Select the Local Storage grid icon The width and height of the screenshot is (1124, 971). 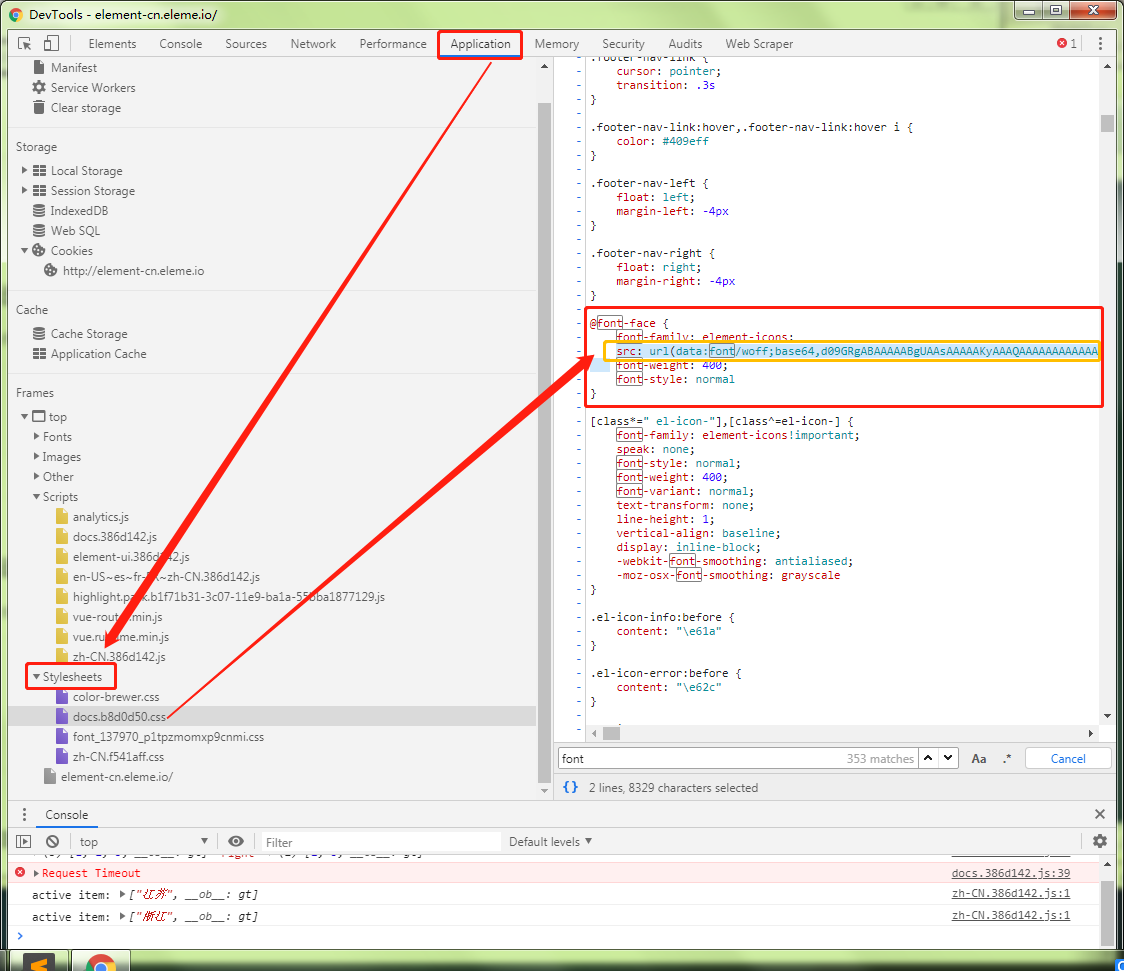coord(39,171)
